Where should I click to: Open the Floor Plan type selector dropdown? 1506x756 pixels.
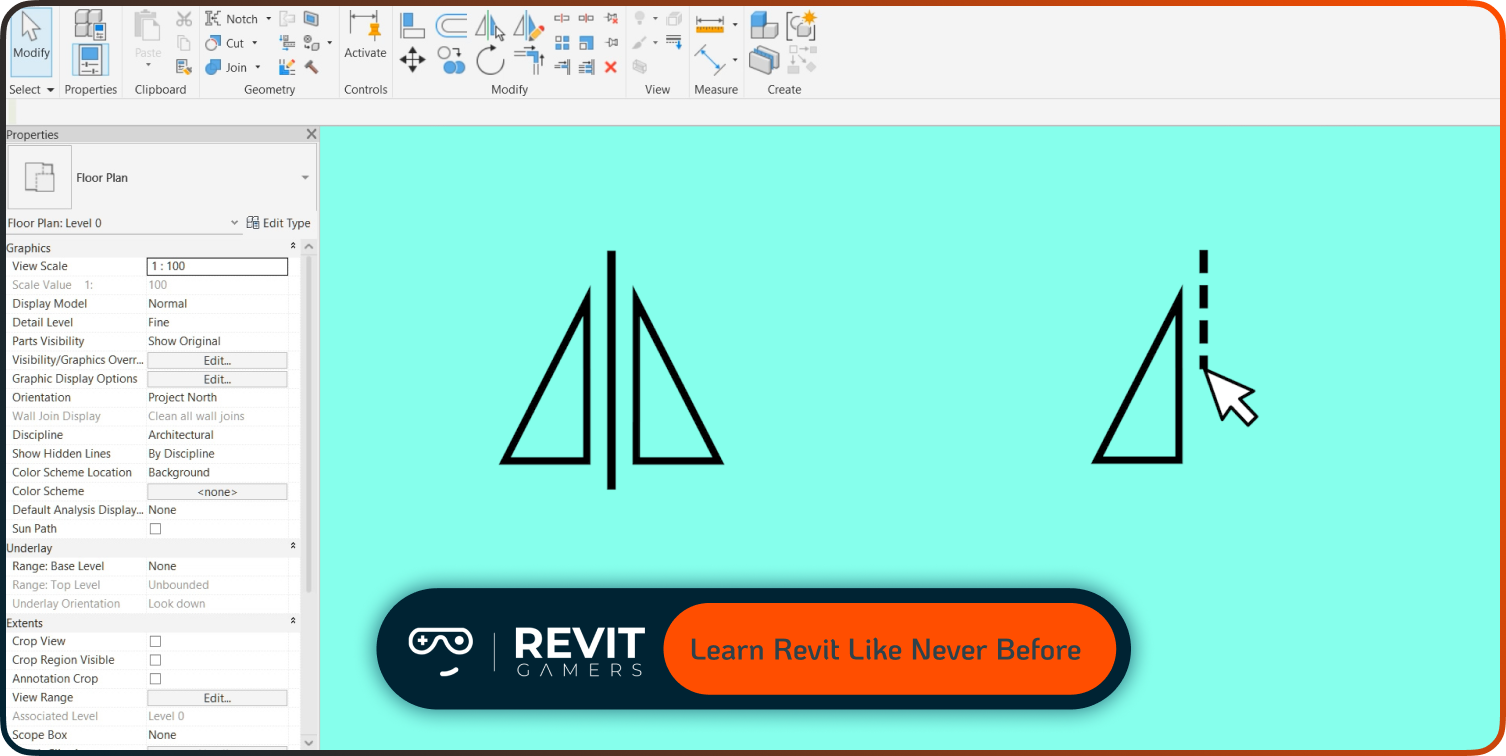pos(305,178)
